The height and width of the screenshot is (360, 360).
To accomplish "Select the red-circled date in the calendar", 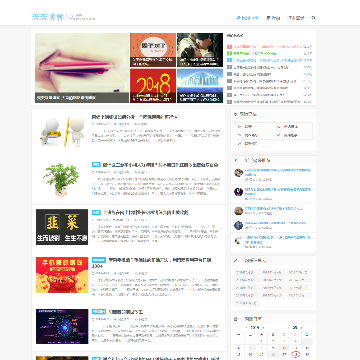I will click(x=296, y=354).
